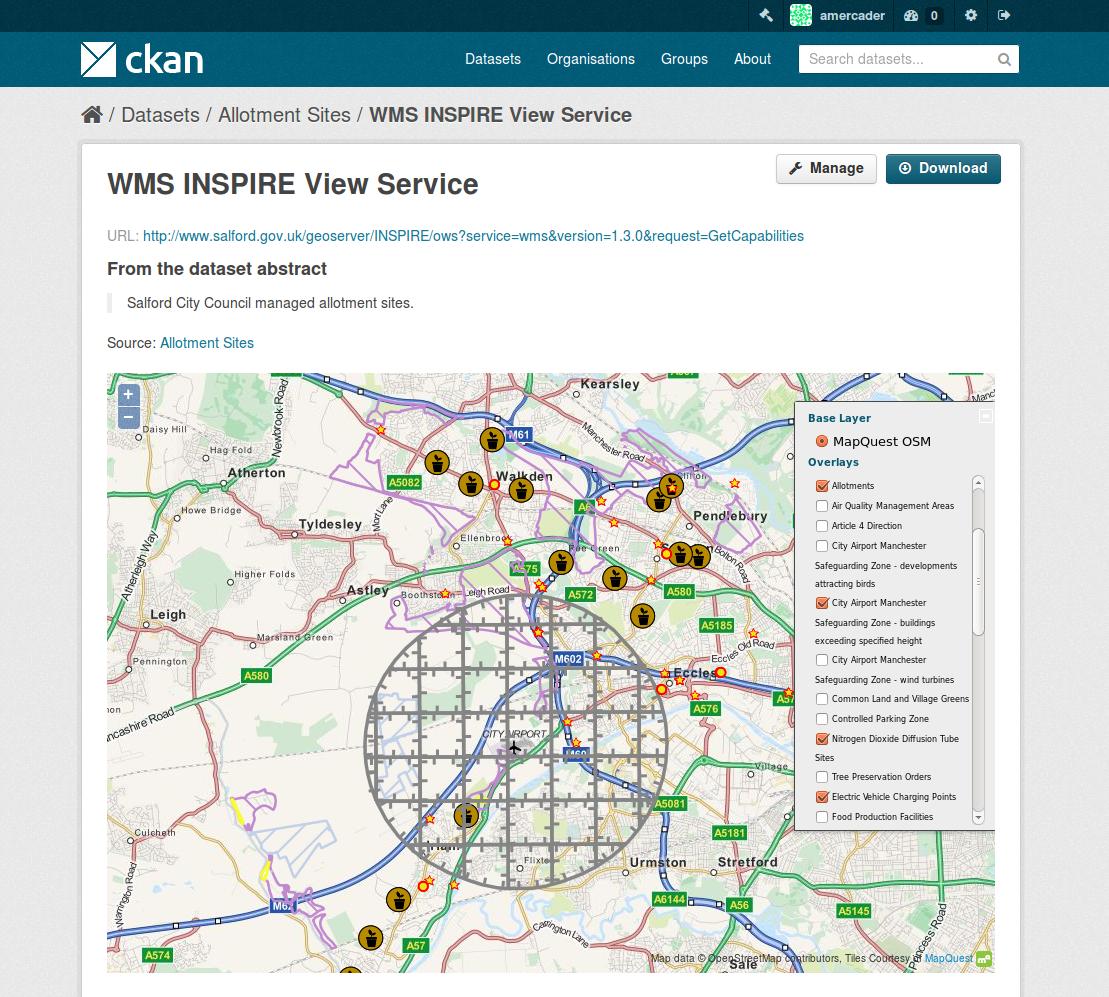Viewport: 1109px width, 997px height.
Task: Click the overlays list scroll-down arrow
Action: tap(979, 817)
